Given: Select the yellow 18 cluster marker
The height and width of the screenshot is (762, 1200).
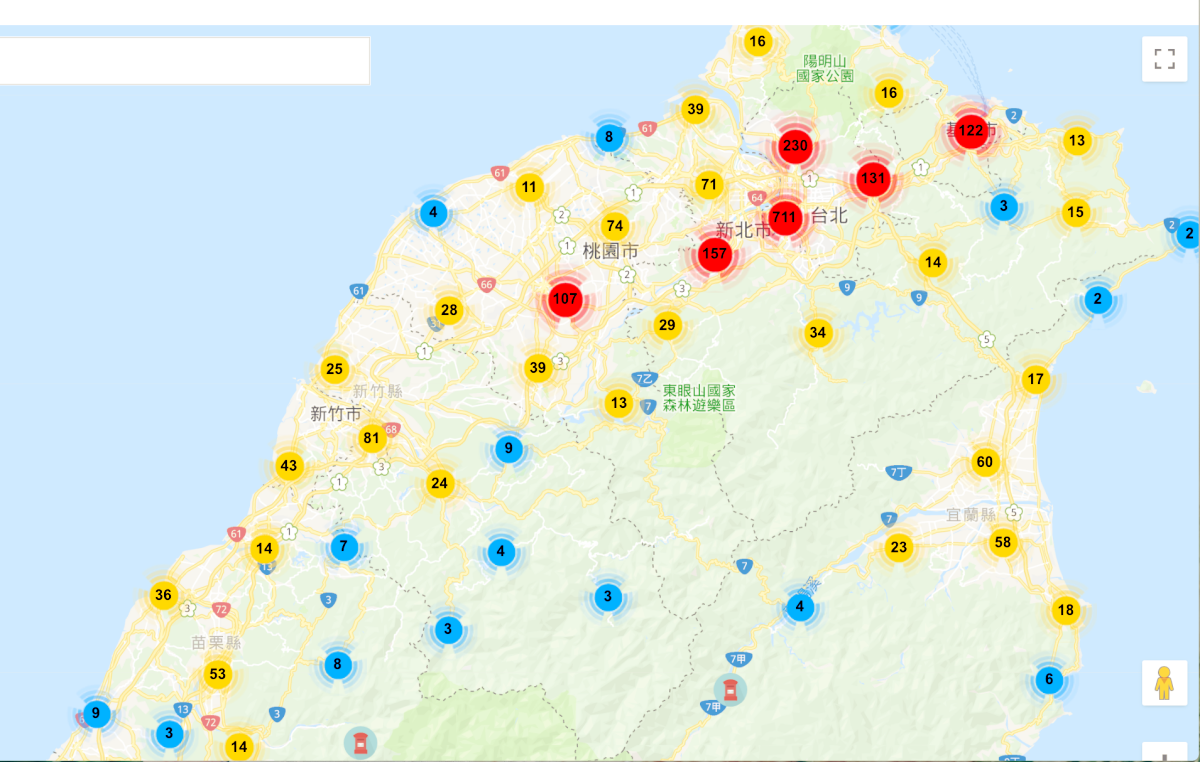Looking at the screenshot, I should tap(1065, 610).
